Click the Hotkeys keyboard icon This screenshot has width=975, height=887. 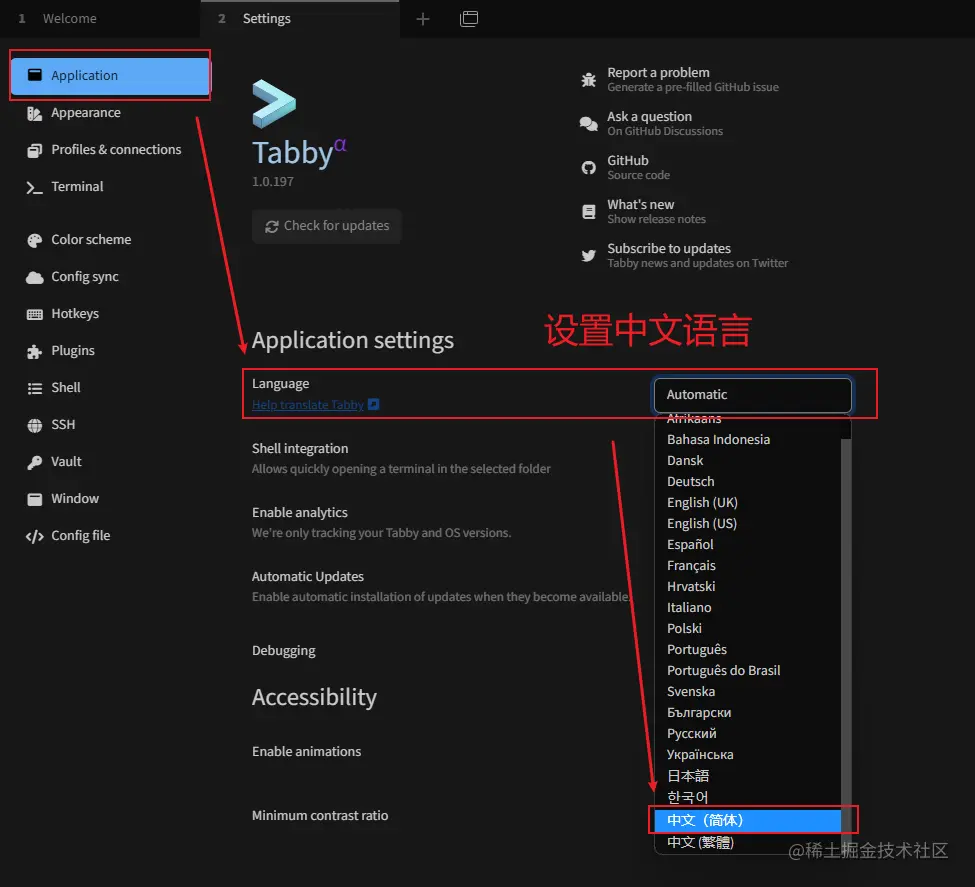35,314
